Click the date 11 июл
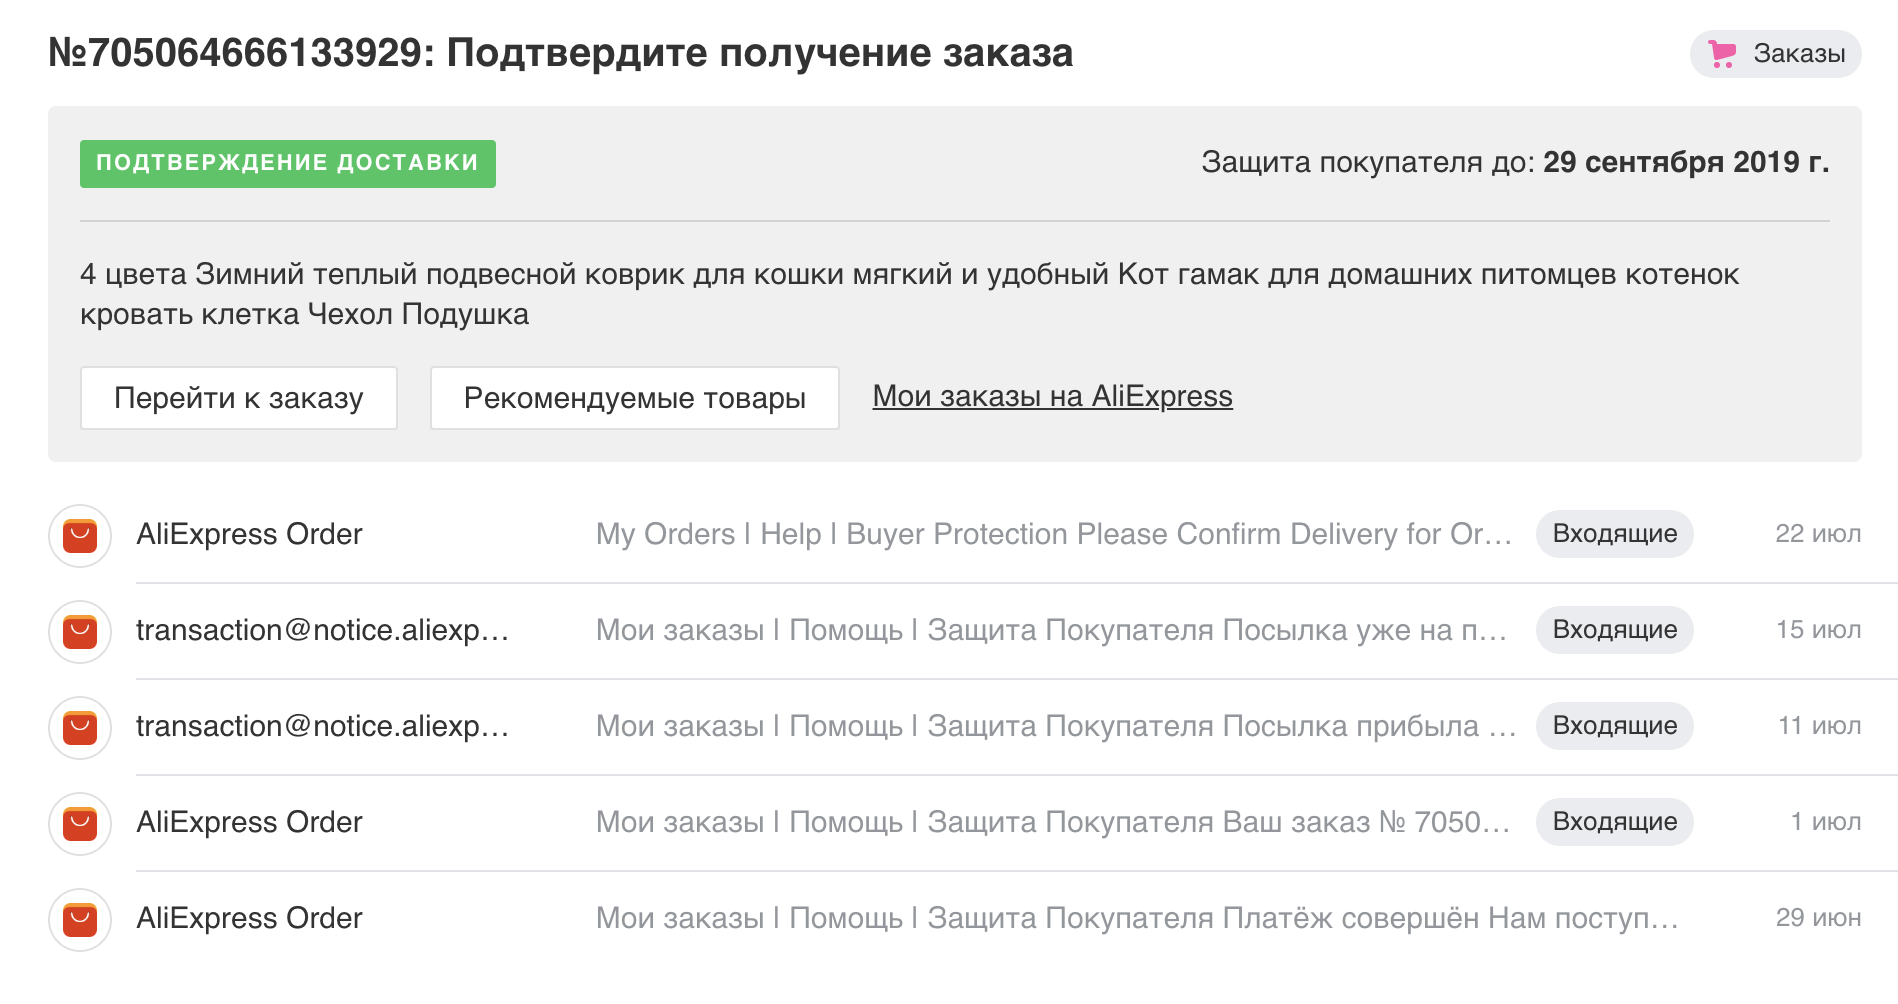 click(x=1819, y=726)
